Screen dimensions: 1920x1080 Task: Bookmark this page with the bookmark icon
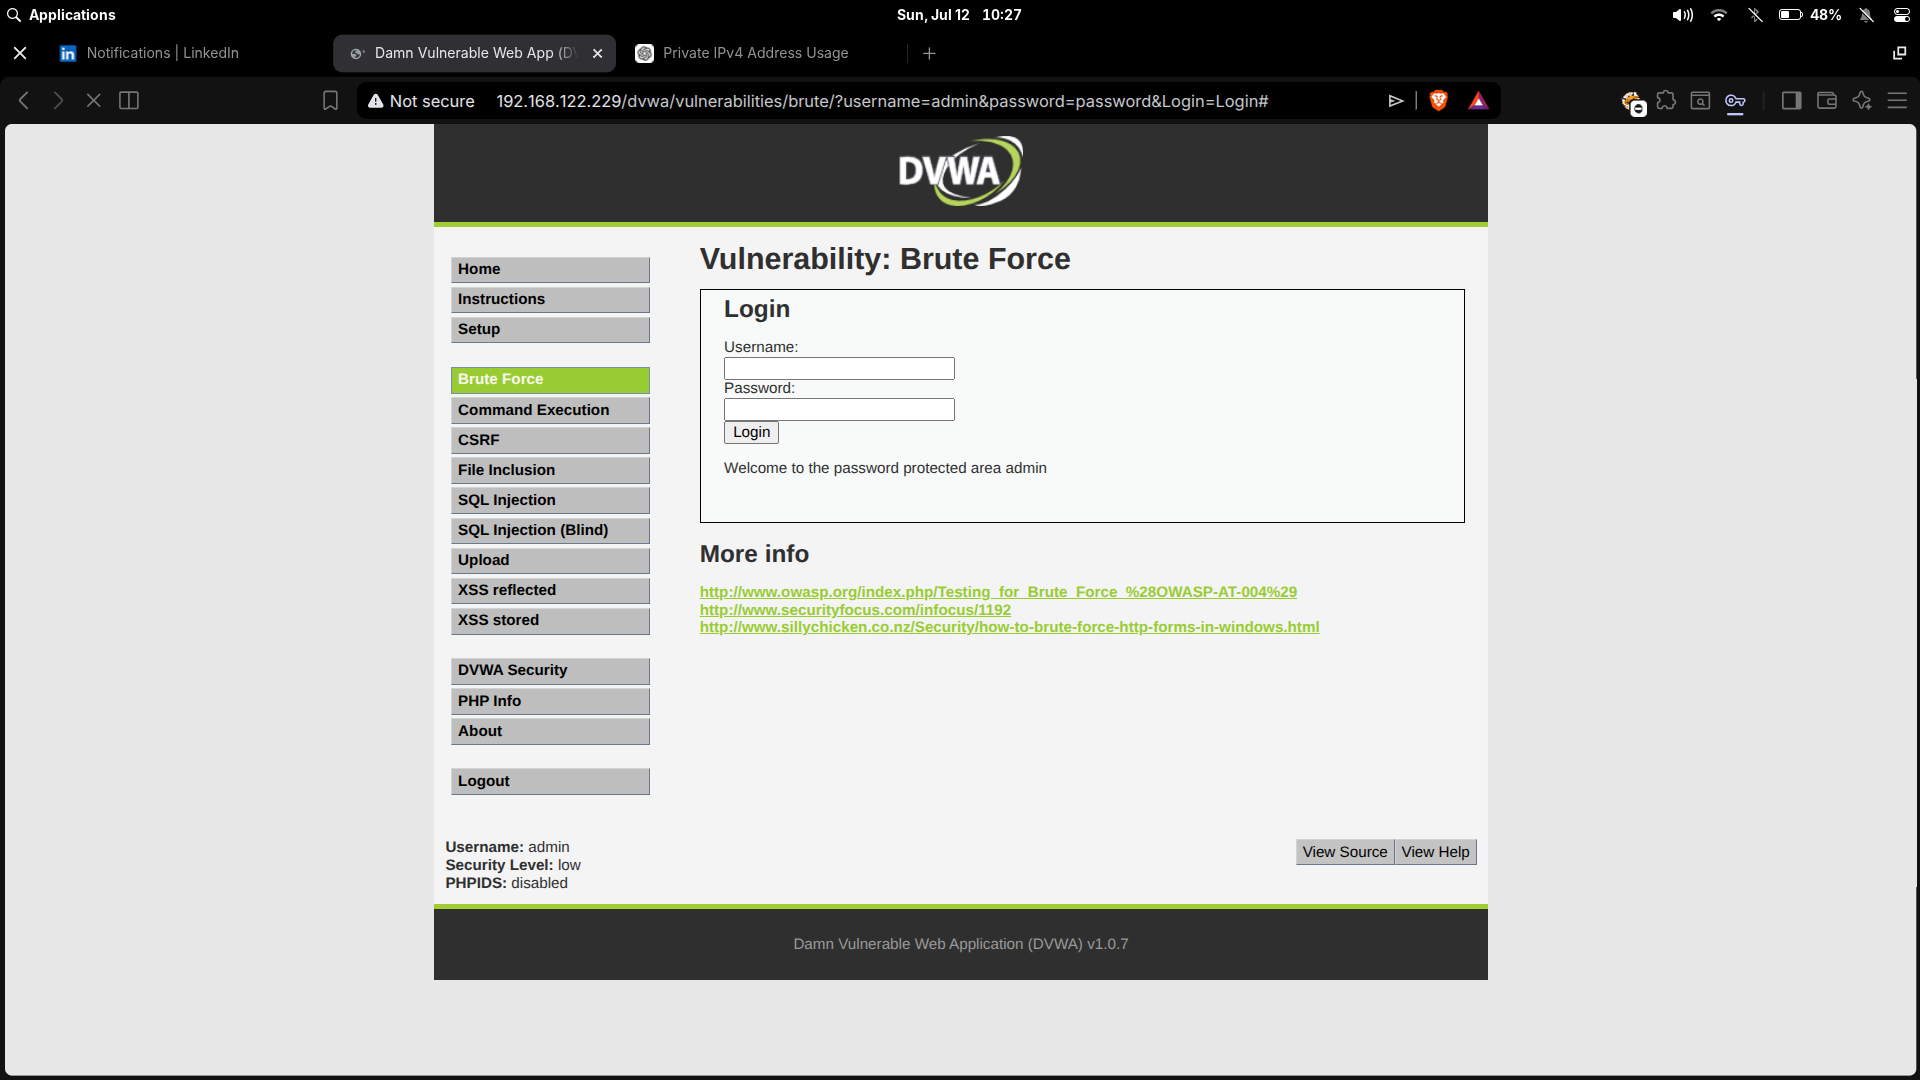(330, 100)
